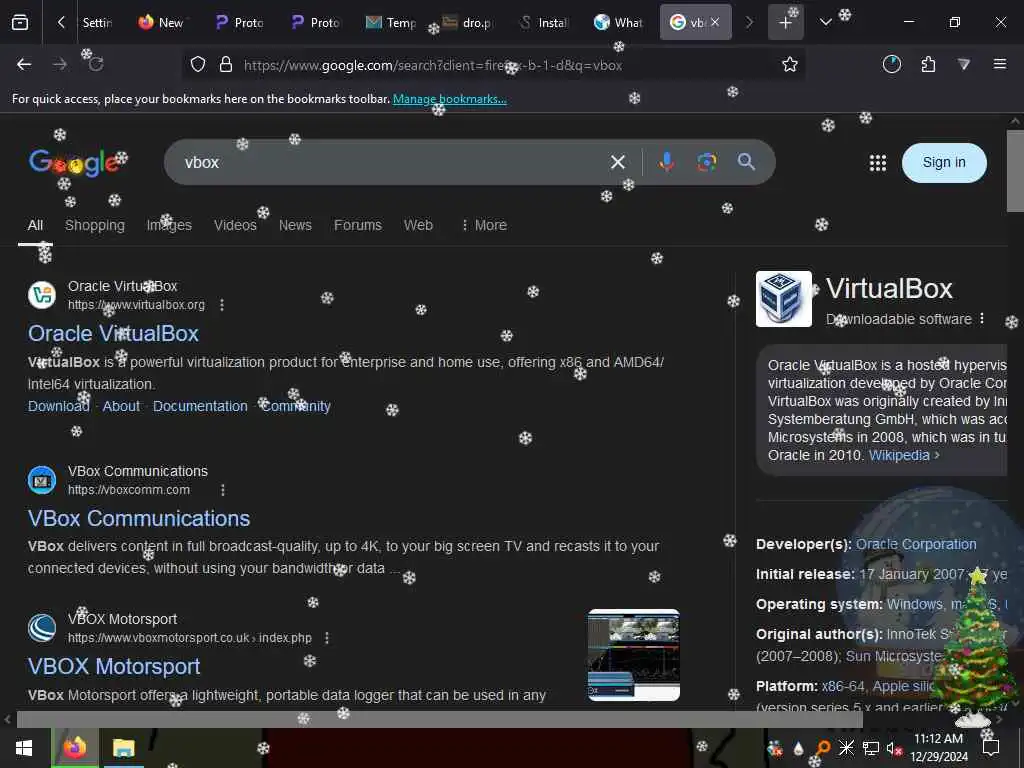This screenshot has width=1024, height=768.
Task: Switch to the News results tab
Action: click(295, 225)
